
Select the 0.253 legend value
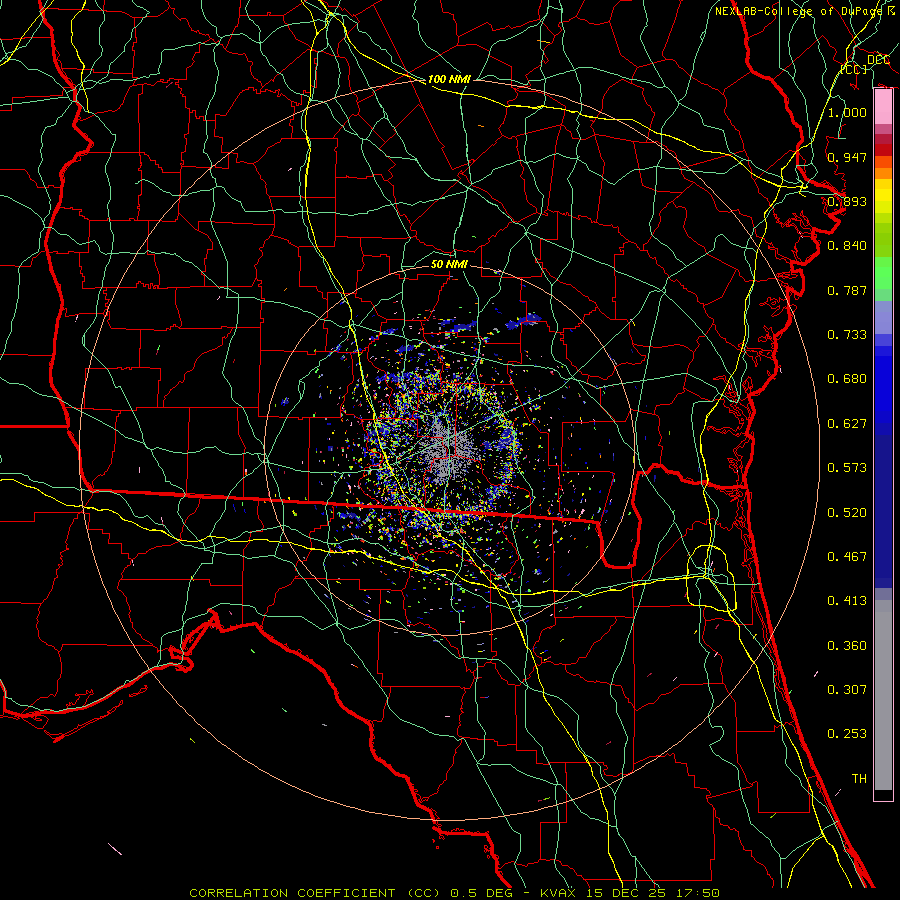(x=847, y=734)
